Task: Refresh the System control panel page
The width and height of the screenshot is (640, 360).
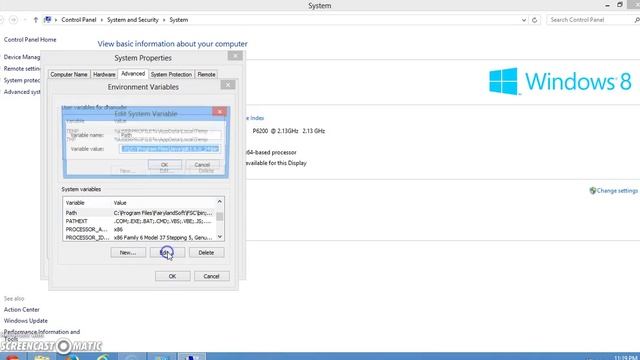Action: click(x=534, y=20)
